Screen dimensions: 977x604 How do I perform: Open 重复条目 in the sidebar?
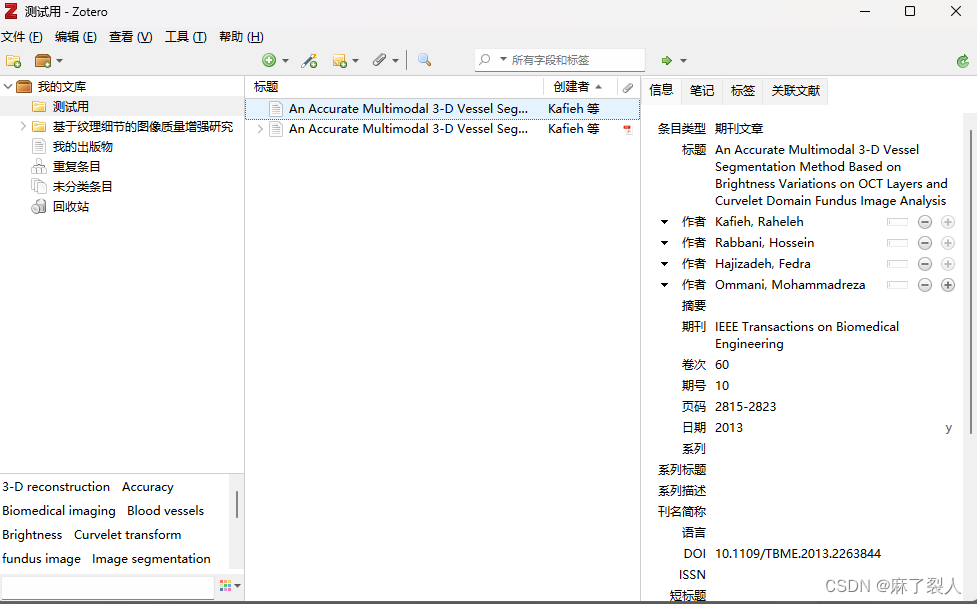[76, 166]
